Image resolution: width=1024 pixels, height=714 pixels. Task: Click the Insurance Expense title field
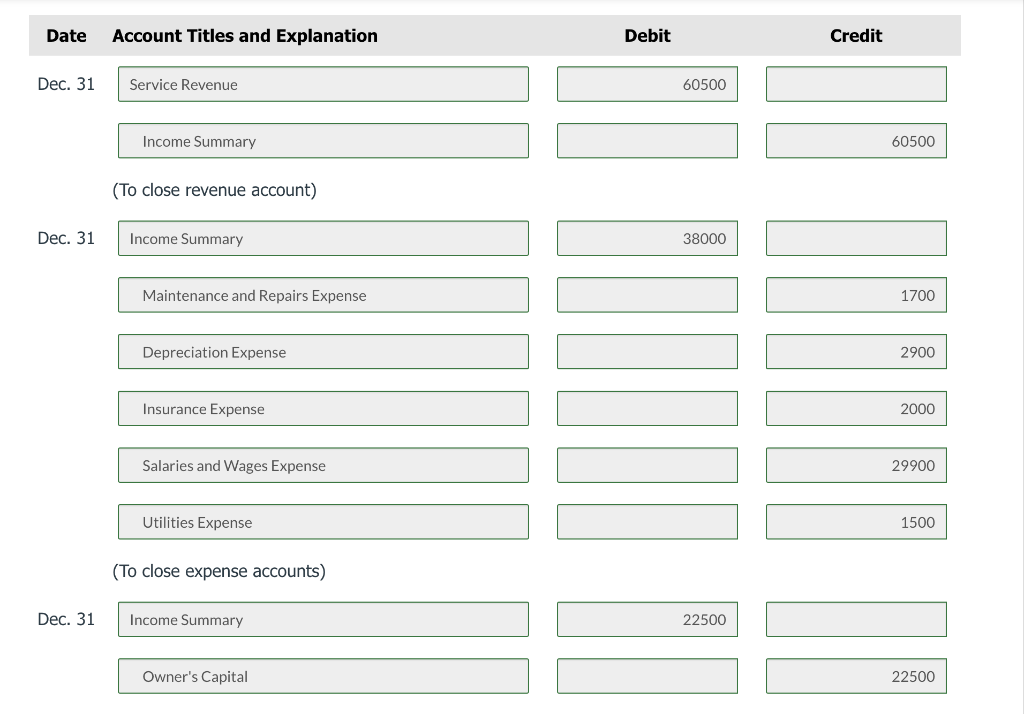[x=323, y=408]
